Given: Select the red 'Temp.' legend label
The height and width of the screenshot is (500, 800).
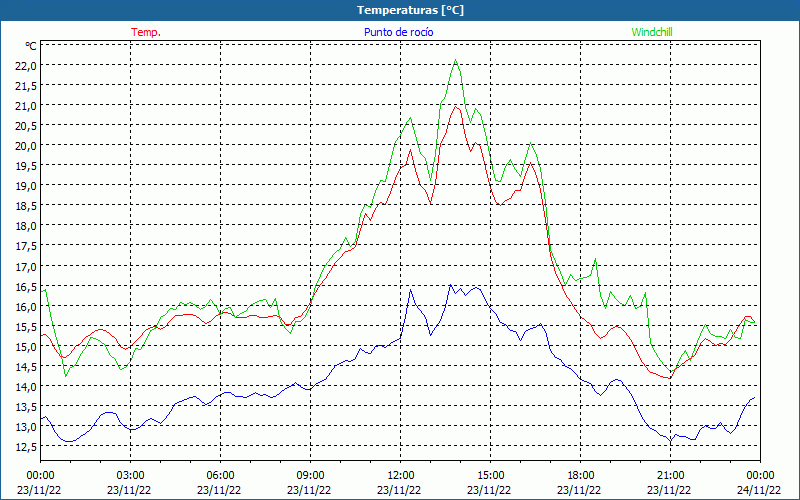Looking at the screenshot, I should pos(146,32).
